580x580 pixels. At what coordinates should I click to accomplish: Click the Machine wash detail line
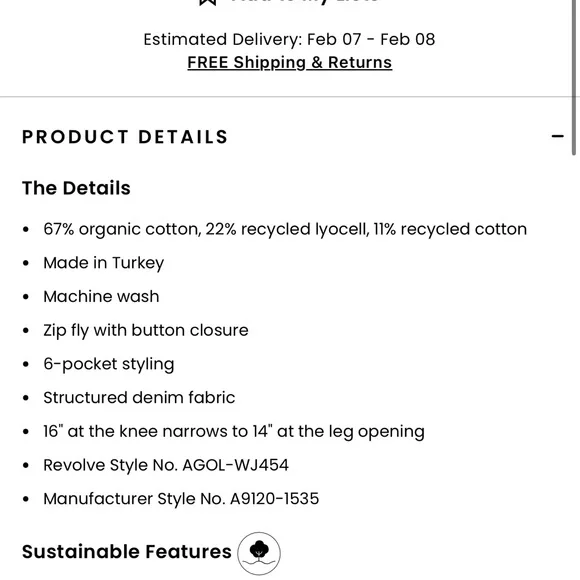pyautogui.click(x=101, y=297)
